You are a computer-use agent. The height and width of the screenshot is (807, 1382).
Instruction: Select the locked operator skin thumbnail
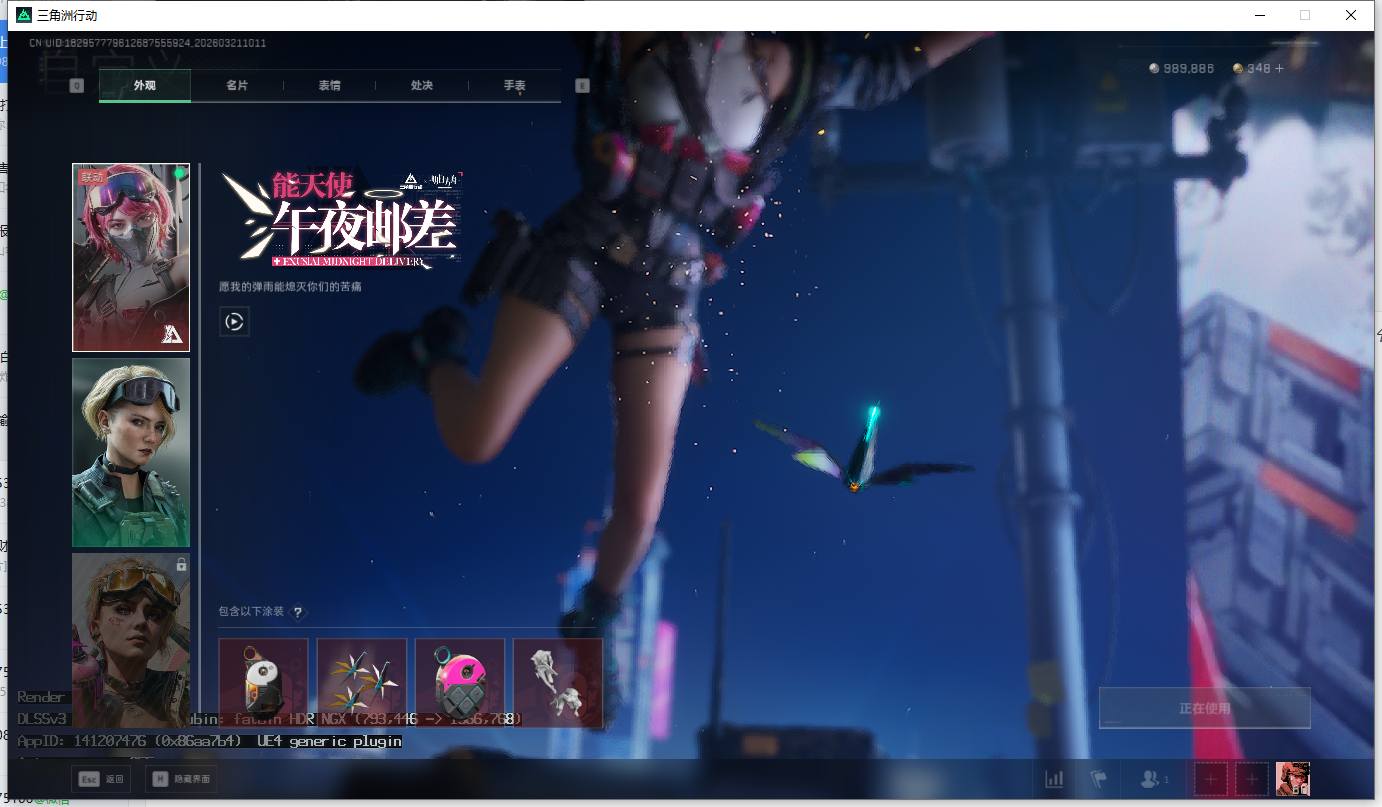click(x=131, y=630)
